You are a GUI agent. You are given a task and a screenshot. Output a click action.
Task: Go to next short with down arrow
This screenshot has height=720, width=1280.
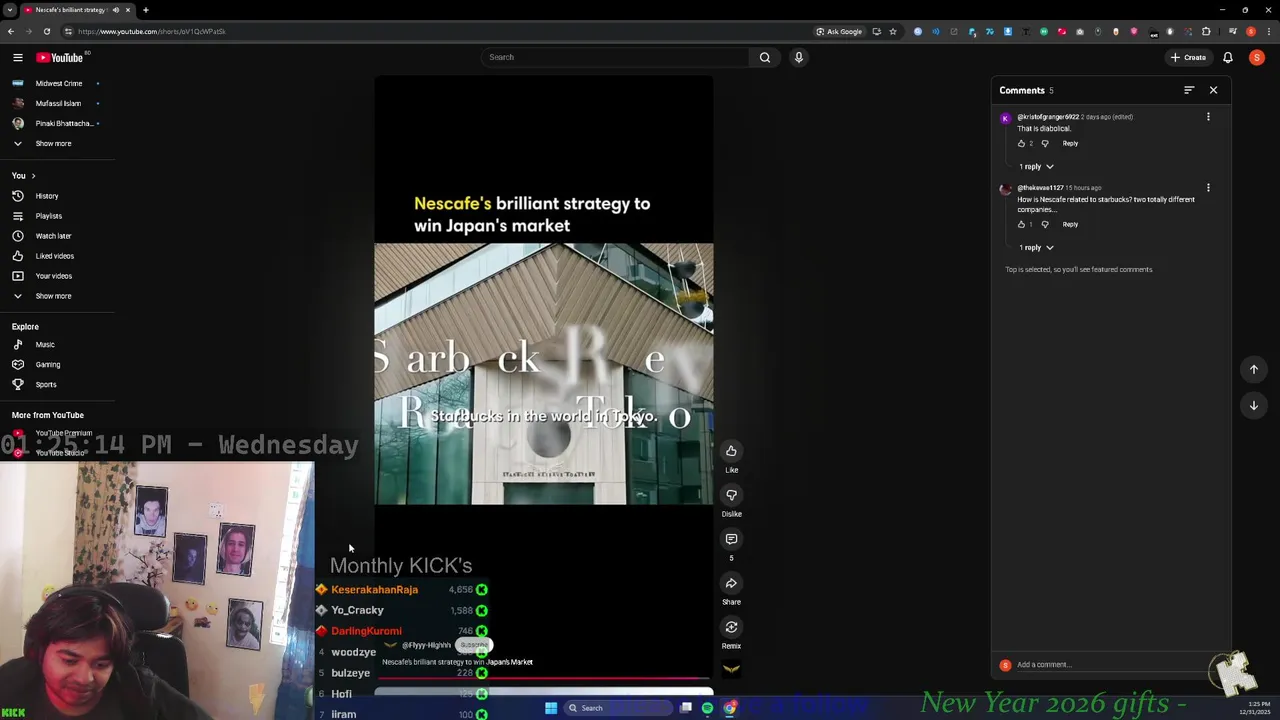1254,405
